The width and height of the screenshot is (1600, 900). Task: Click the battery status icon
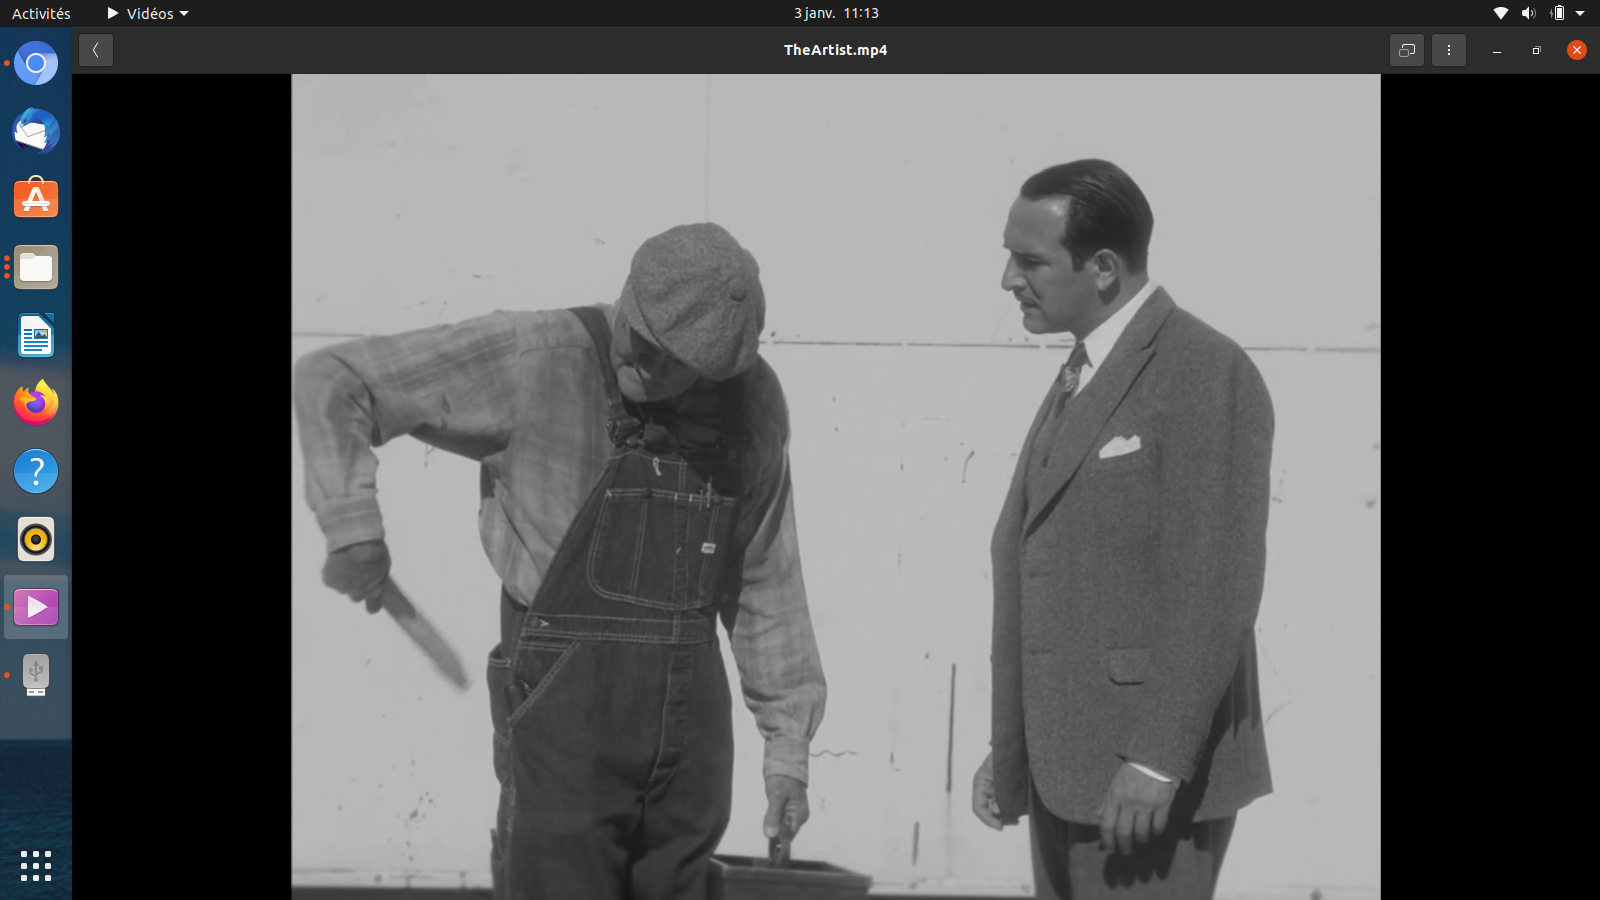click(1557, 14)
